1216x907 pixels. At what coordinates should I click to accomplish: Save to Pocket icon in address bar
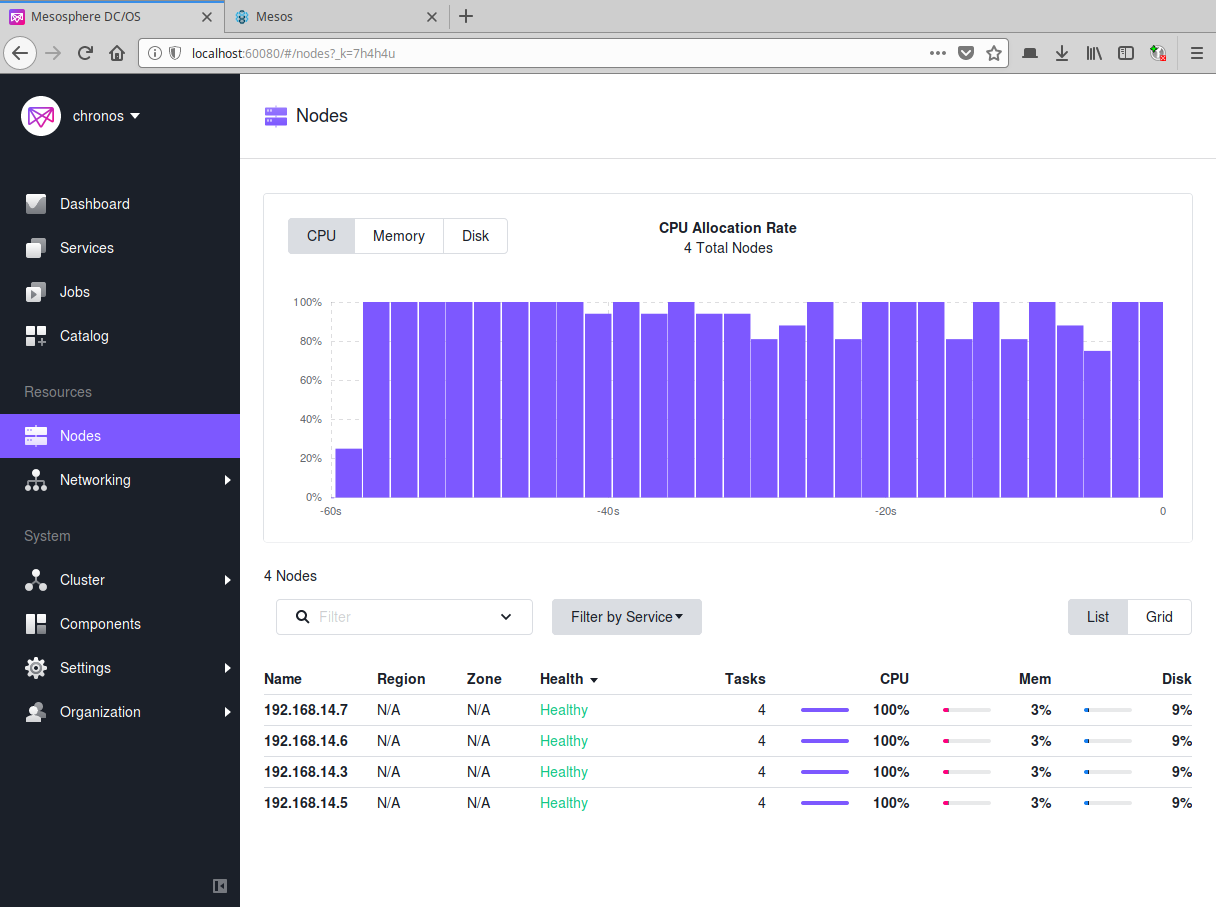[x=966, y=53]
